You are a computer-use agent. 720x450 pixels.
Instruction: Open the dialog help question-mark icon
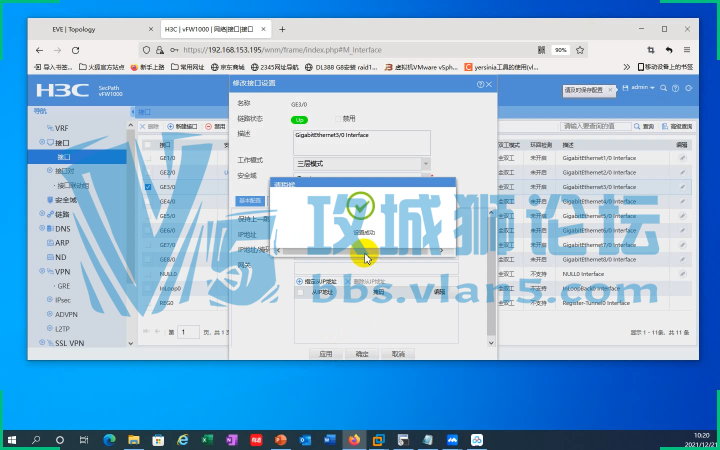tap(480, 84)
